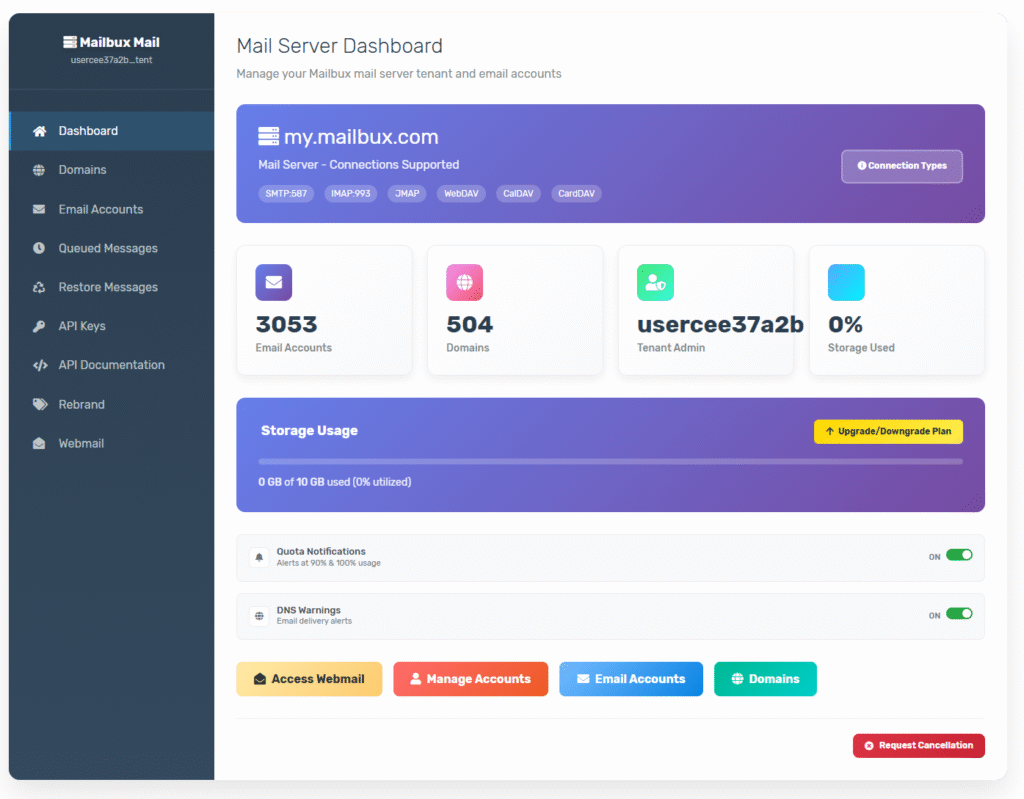Viewport: 1024px width, 799px height.
Task: Toggle the Quota Notifications switch off
Action: pos(959,555)
